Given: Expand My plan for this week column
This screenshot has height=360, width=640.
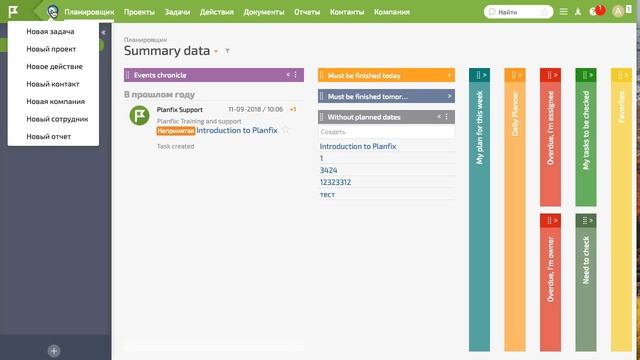Looking at the screenshot, I should click(x=484, y=75).
